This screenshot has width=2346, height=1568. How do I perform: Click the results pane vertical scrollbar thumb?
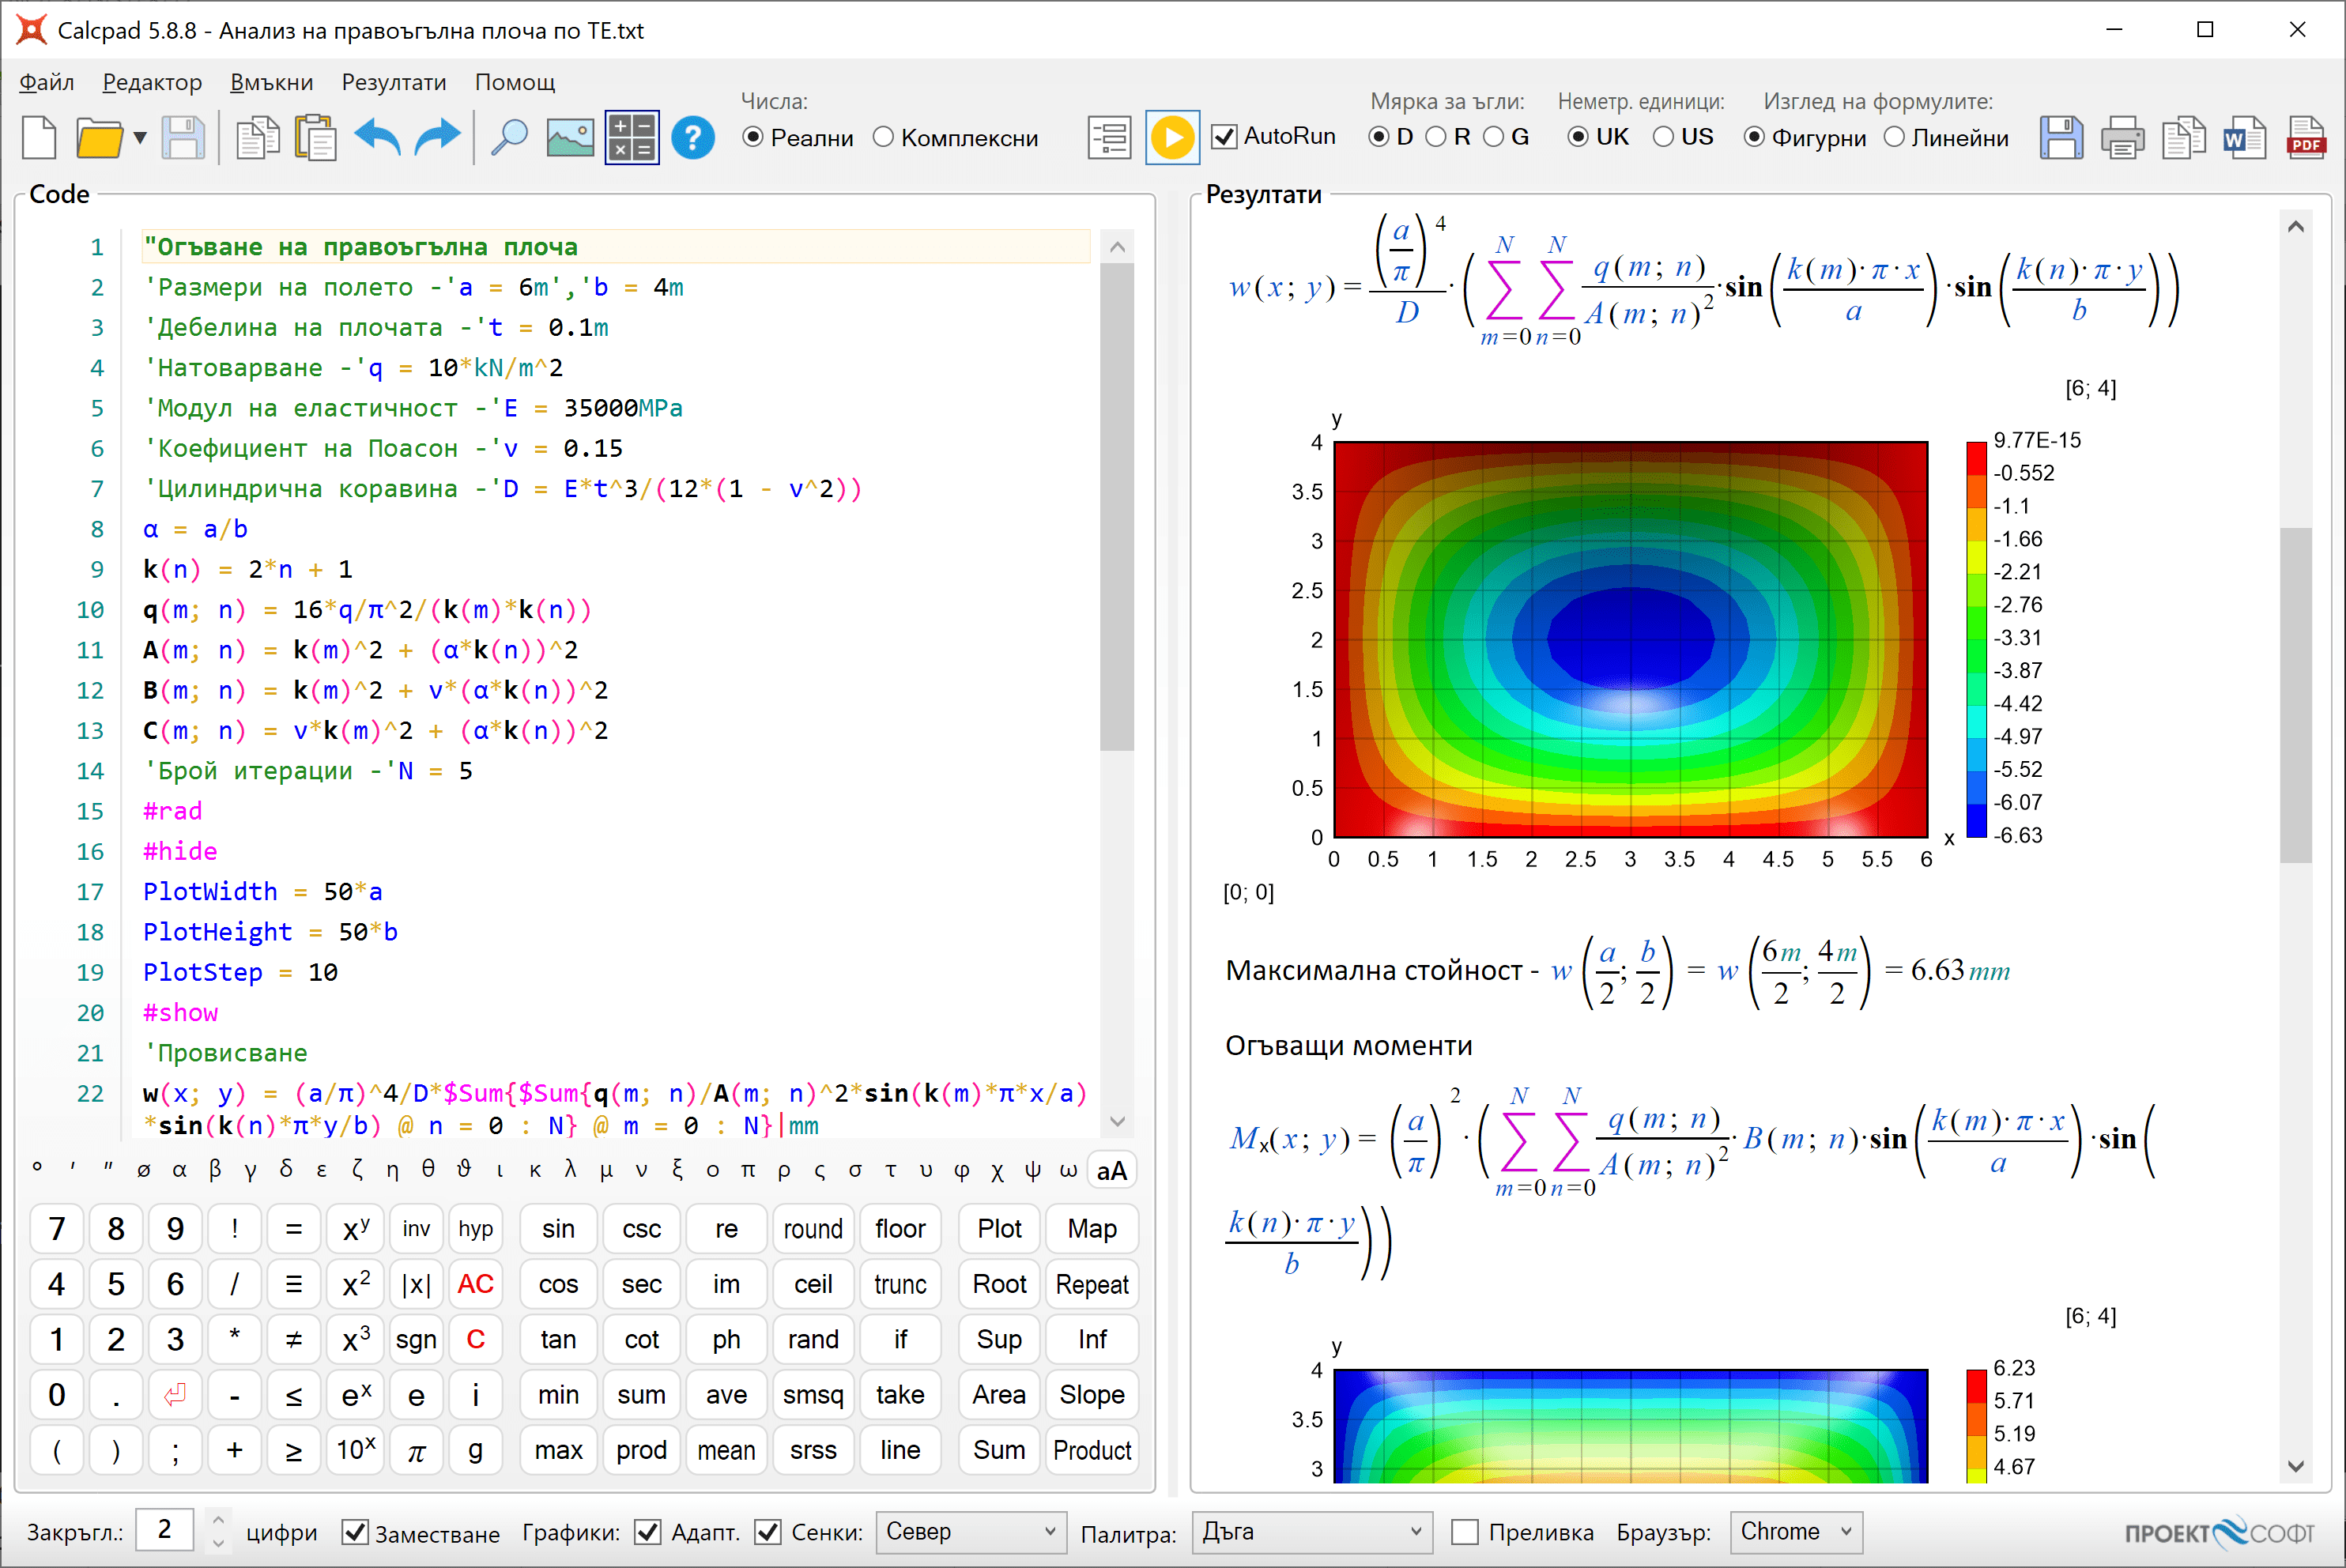coord(2296,695)
